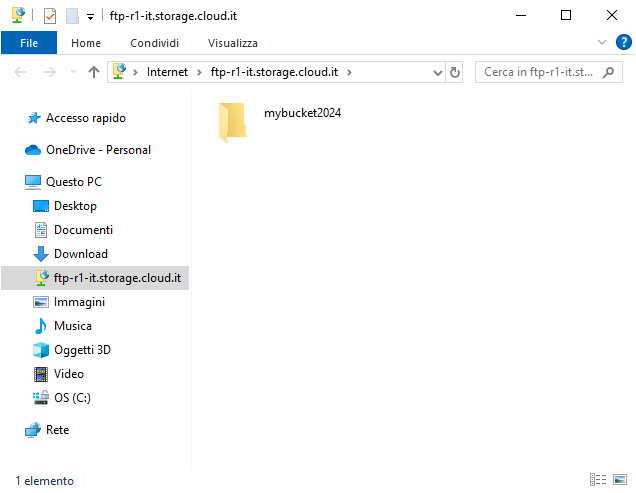Click the Accesso rapido star icon
The image size is (636, 493).
(x=34, y=118)
